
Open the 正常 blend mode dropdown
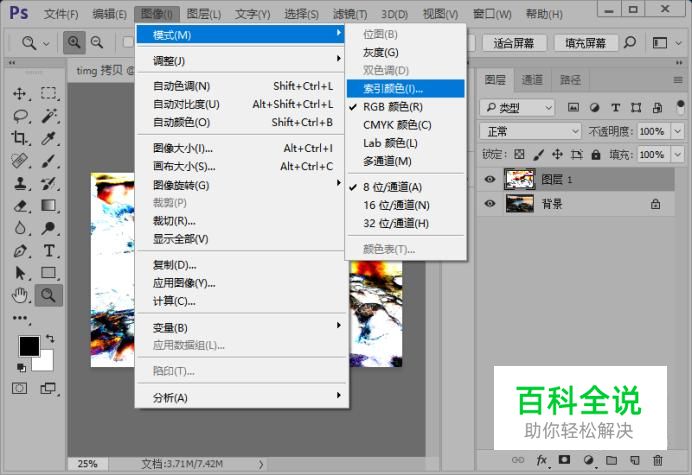pyautogui.click(x=530, y=131)
